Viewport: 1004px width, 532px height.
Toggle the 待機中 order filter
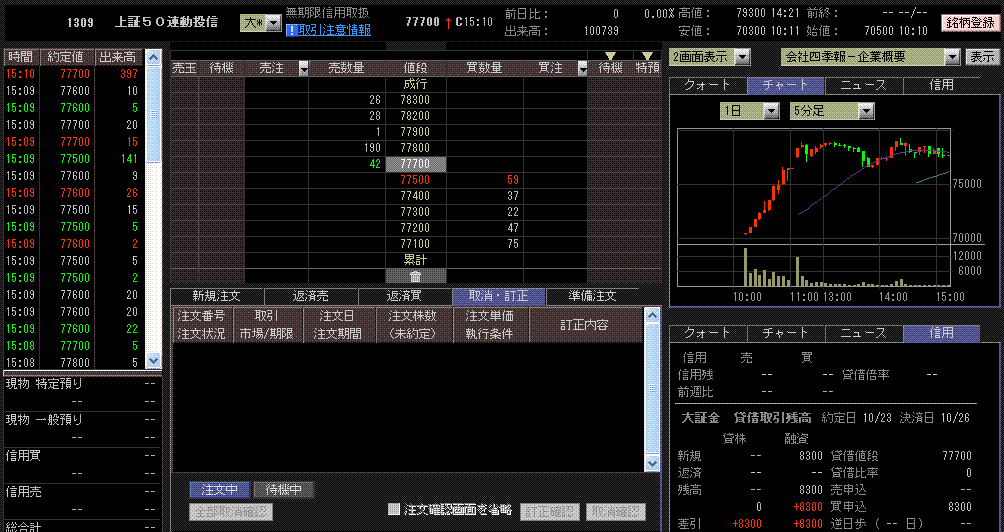(283, 490)
